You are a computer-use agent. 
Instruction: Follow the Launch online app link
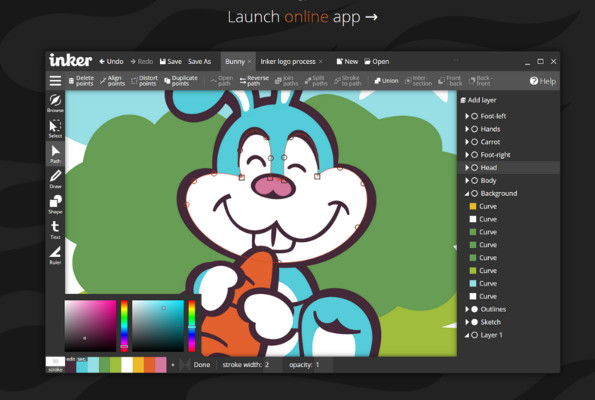click(302, 17)
